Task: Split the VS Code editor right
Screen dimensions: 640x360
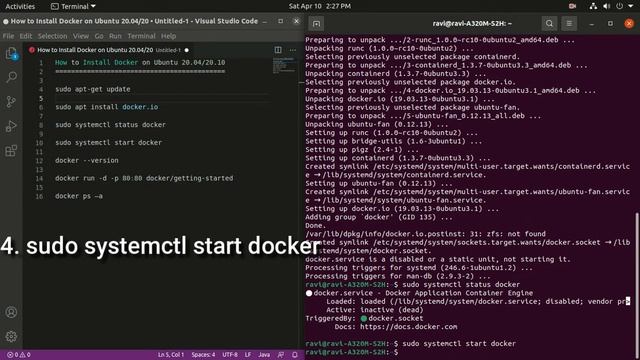Action: coord(278,50)
